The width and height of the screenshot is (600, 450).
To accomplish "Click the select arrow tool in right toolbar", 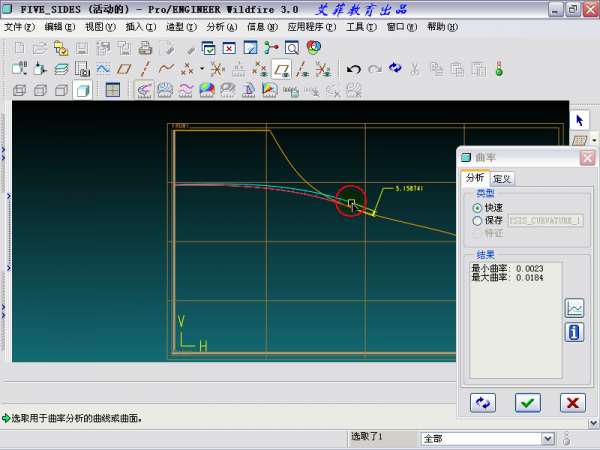I will pyautogui.click(x=580, y=121).
